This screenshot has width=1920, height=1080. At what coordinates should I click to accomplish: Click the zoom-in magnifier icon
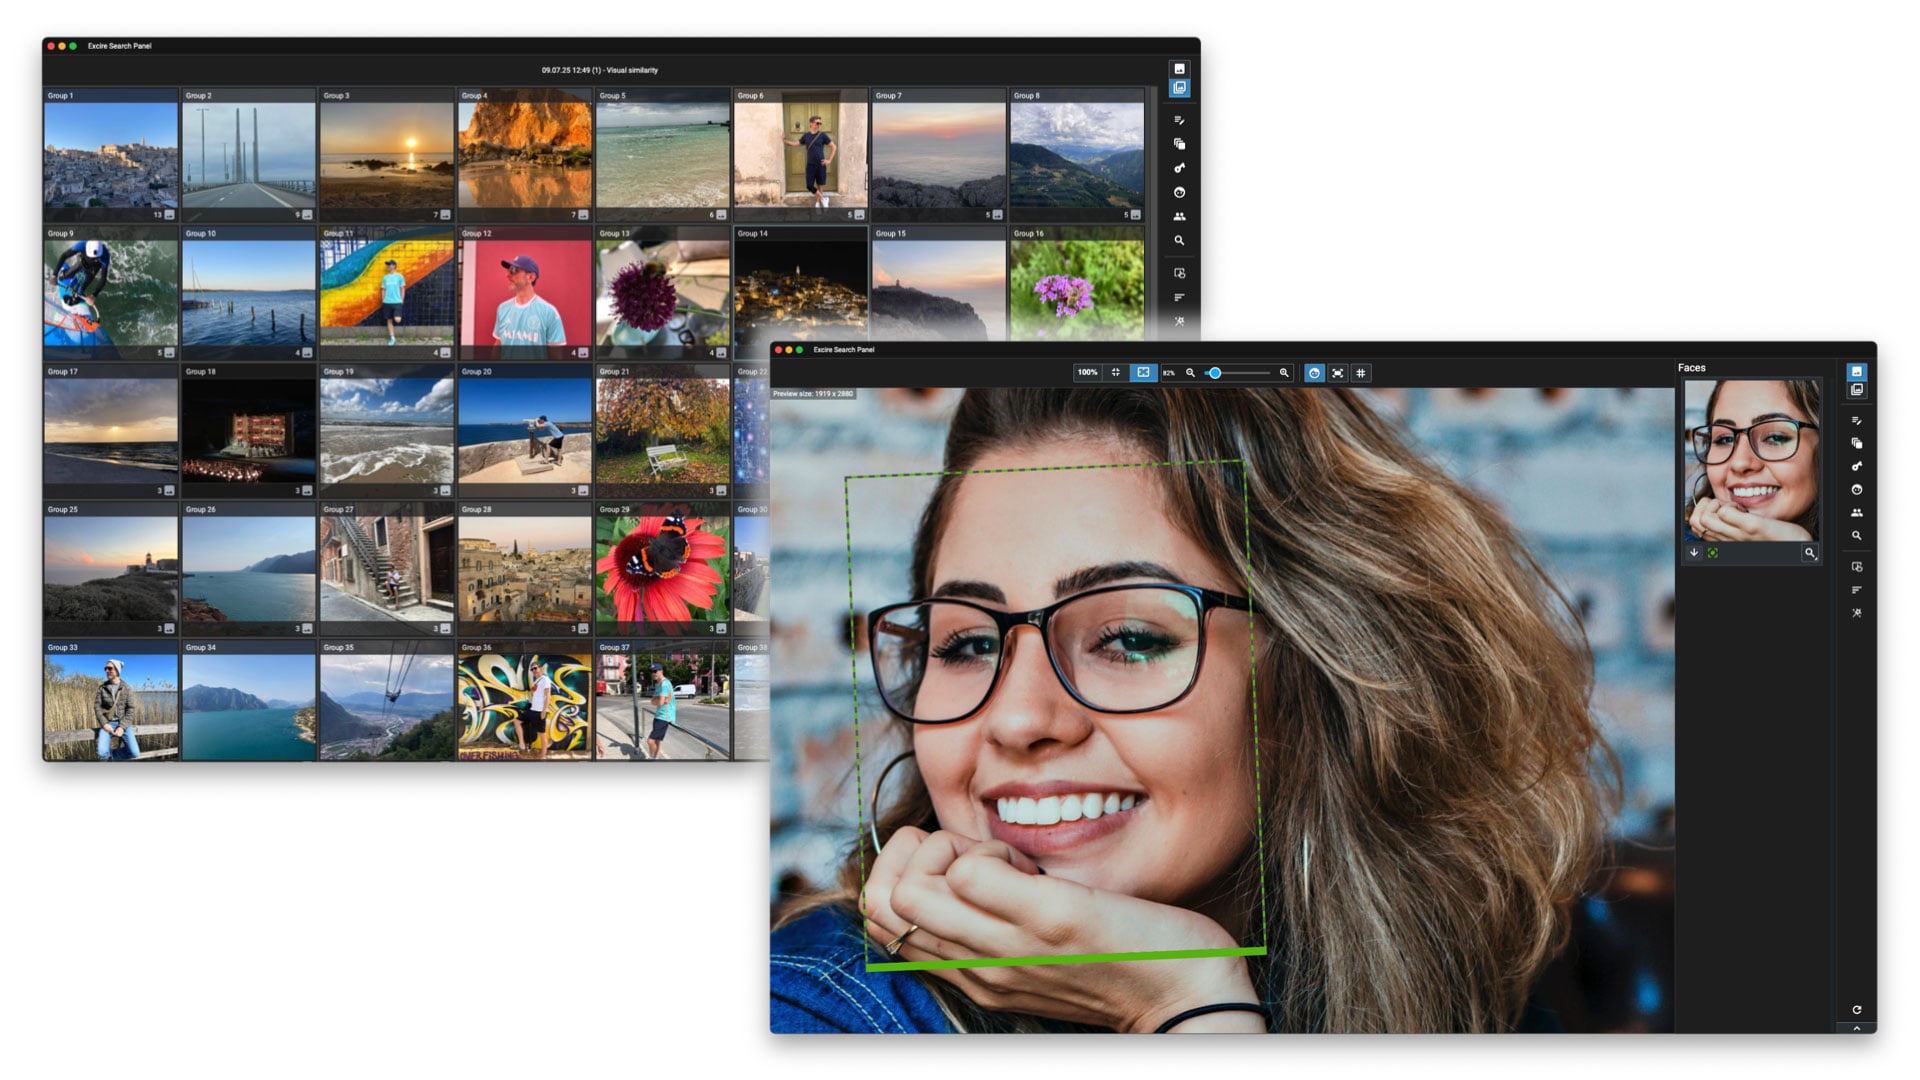1284,373
